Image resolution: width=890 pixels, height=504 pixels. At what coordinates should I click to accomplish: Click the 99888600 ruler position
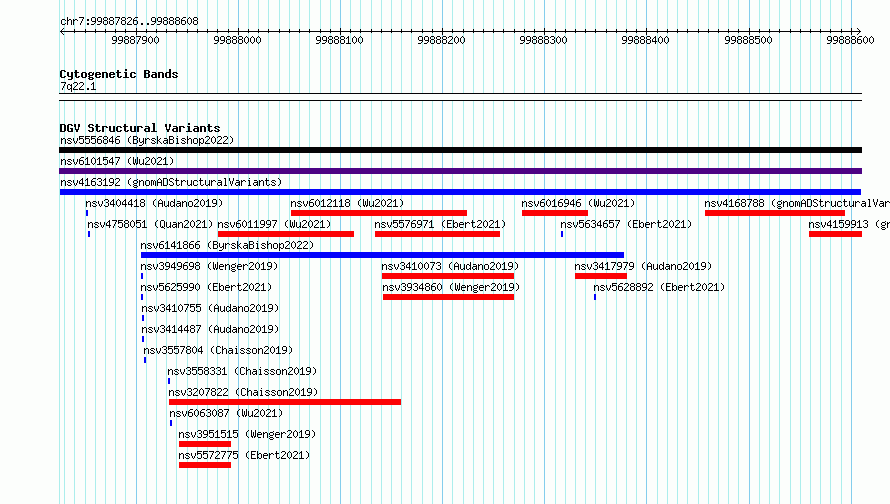point(850,40)
